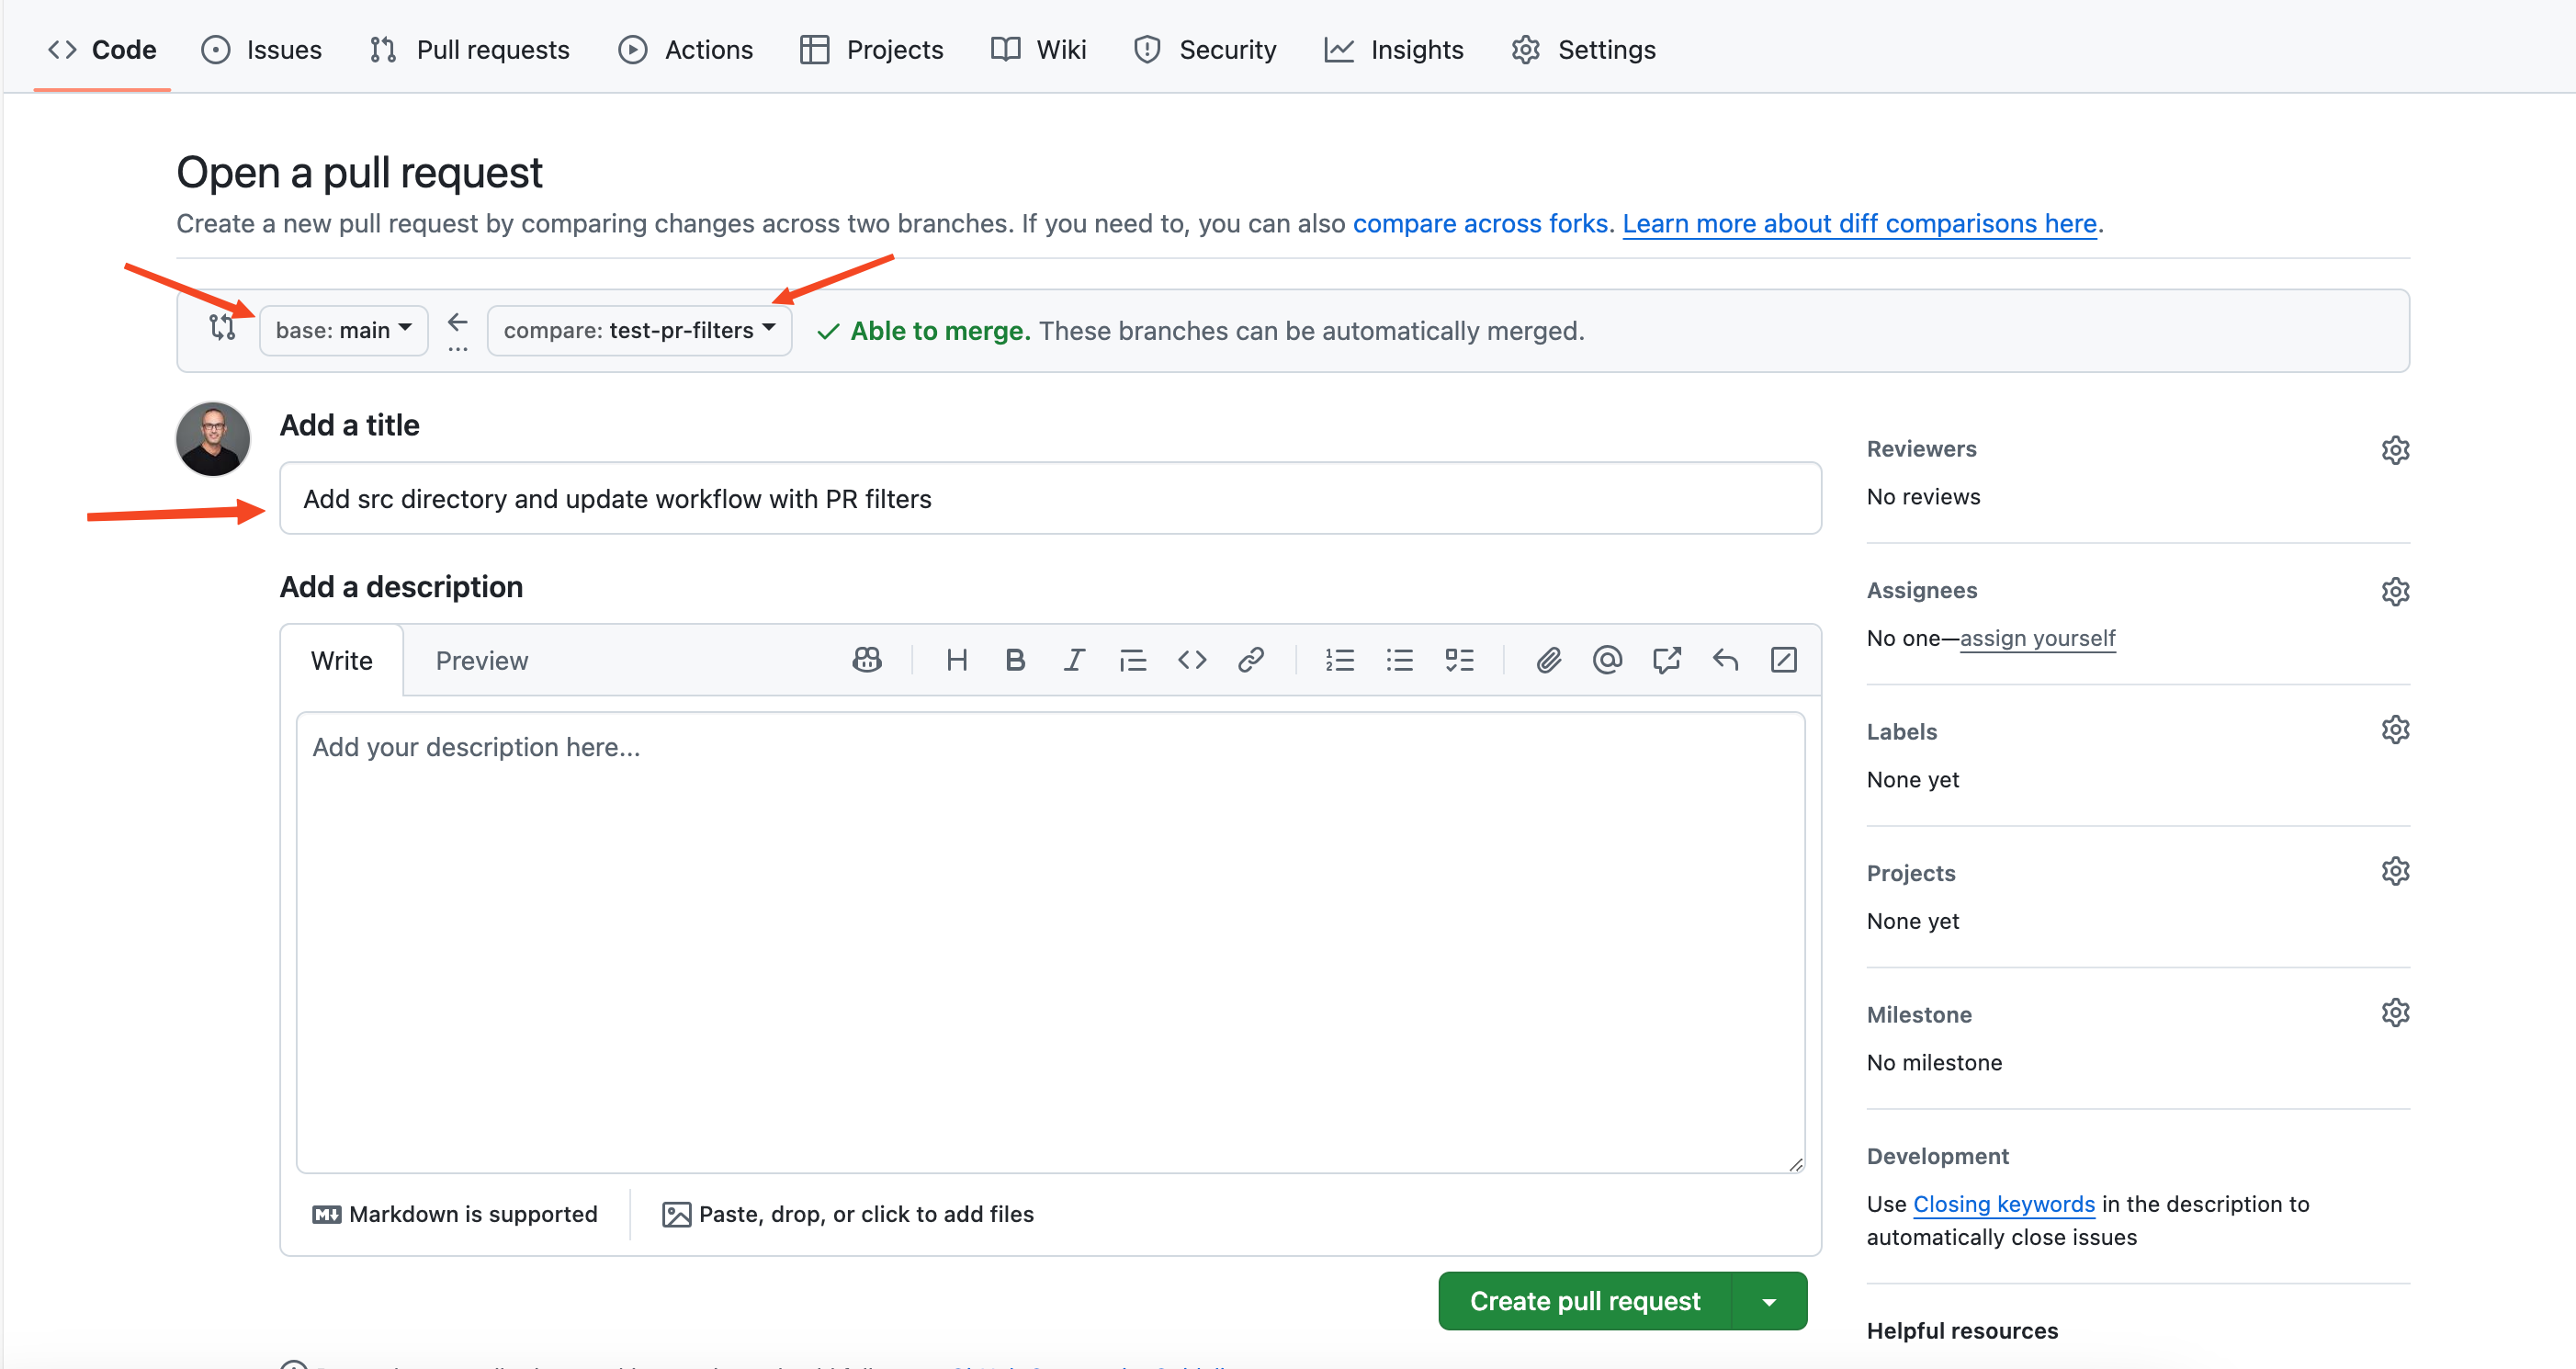
Task: Click the Copilot icon in description toolbar
Action: click(x=867, y=660)
